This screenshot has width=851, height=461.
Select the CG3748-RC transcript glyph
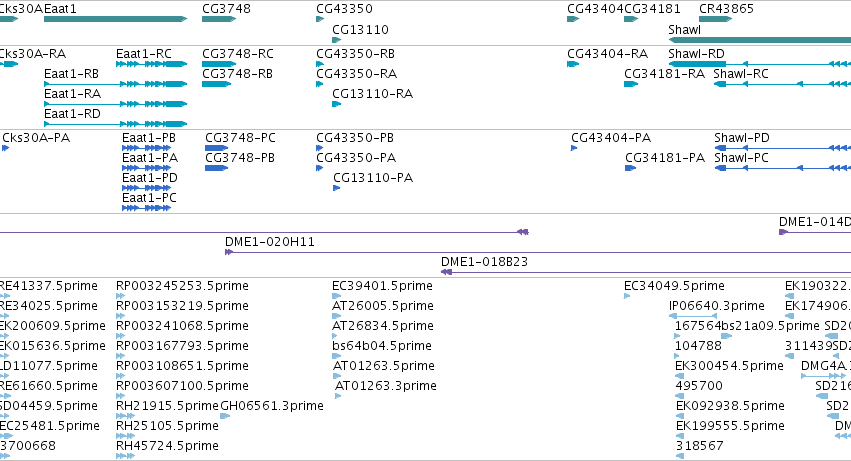coord(219,64)
